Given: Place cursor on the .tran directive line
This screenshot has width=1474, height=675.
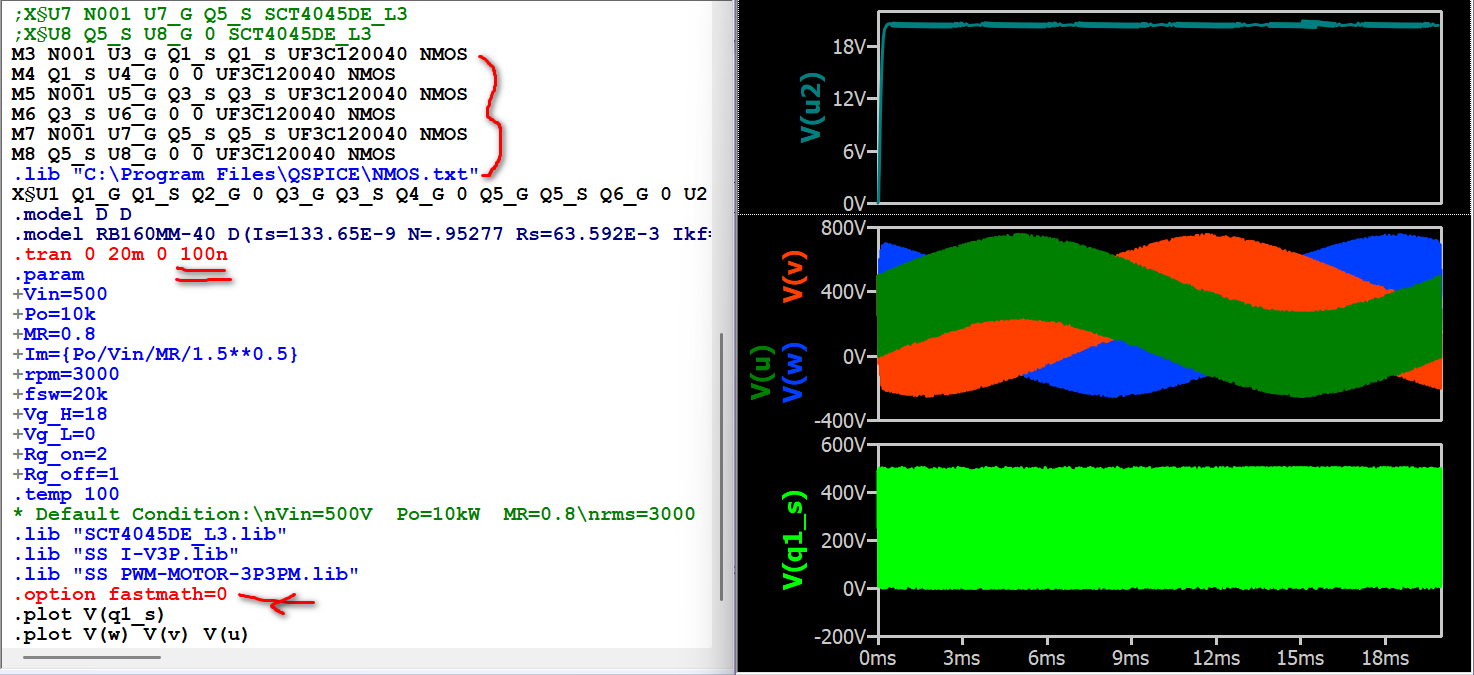Looking at the screenshot, I should (120, 254).
